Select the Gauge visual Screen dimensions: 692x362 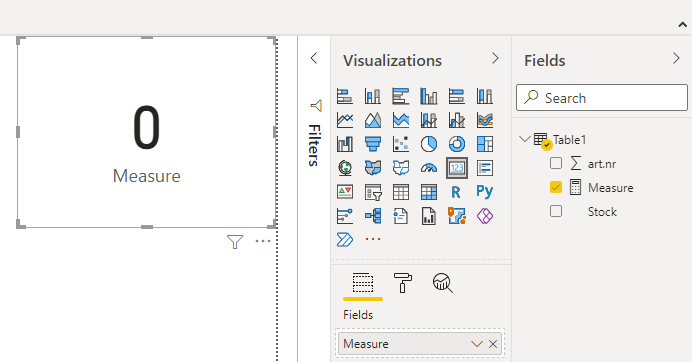[x=429, y=168]
